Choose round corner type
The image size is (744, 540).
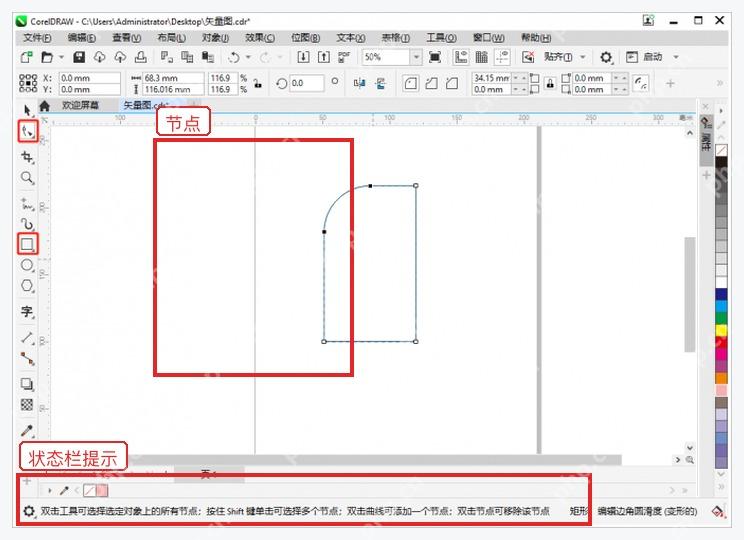411,84
